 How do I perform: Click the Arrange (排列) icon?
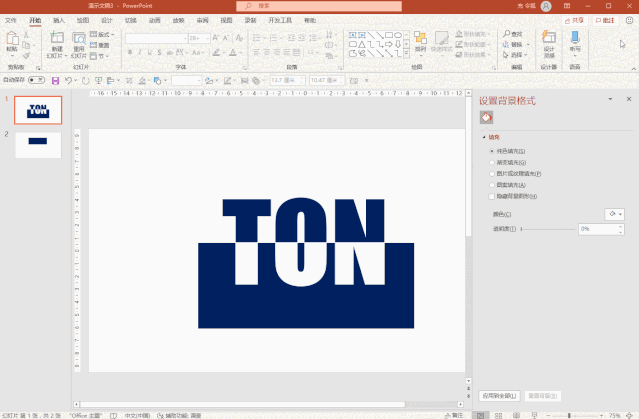click(x=420, y=38)
